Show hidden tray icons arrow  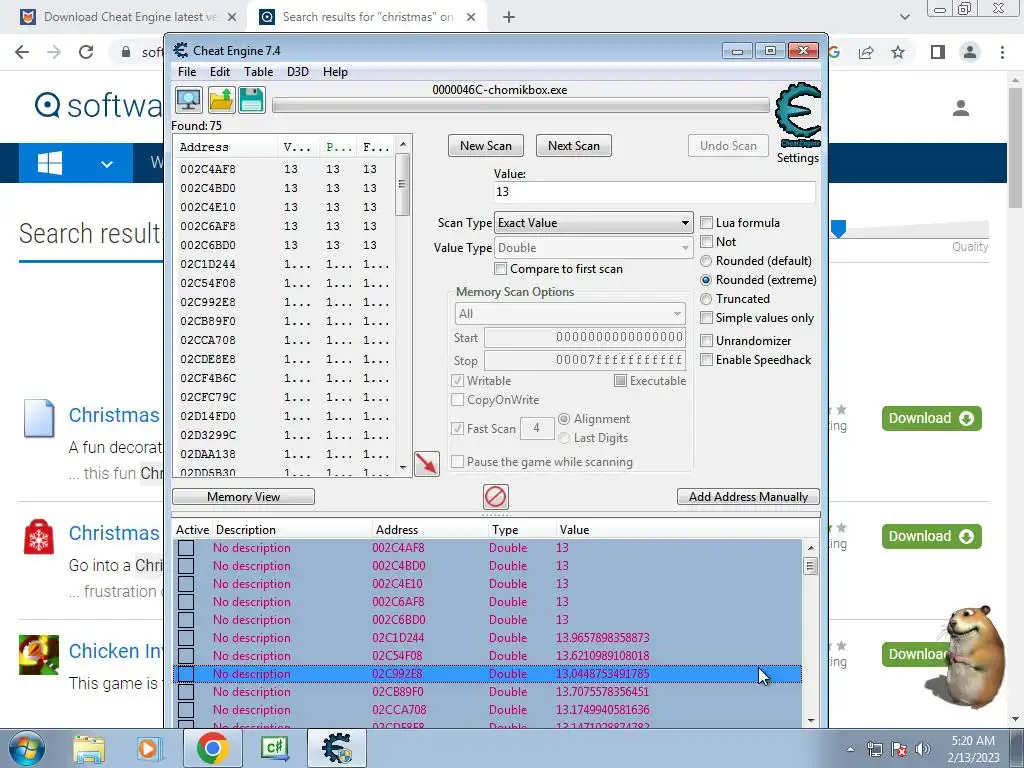click(850, 749)
